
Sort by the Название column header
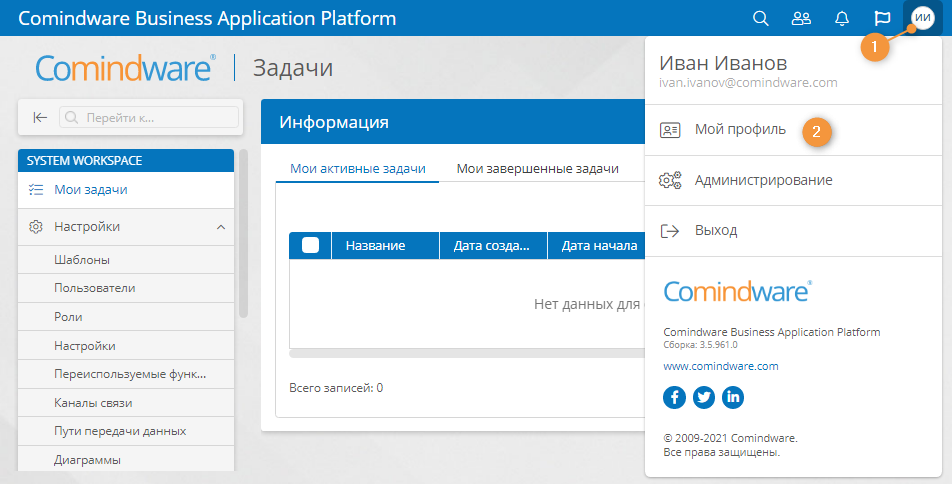click(385, 245)
